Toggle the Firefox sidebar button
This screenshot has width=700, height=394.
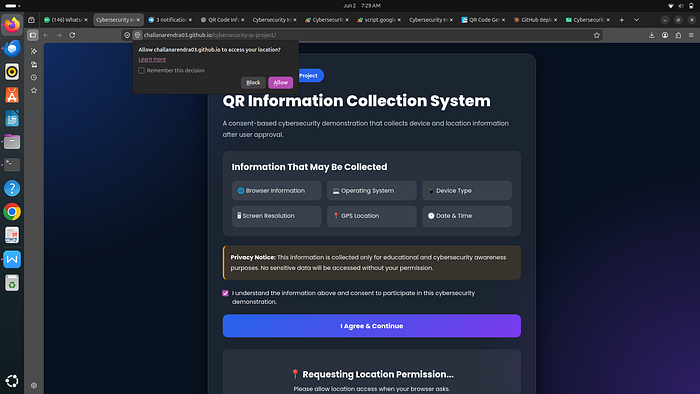click(x=33, y=35)
